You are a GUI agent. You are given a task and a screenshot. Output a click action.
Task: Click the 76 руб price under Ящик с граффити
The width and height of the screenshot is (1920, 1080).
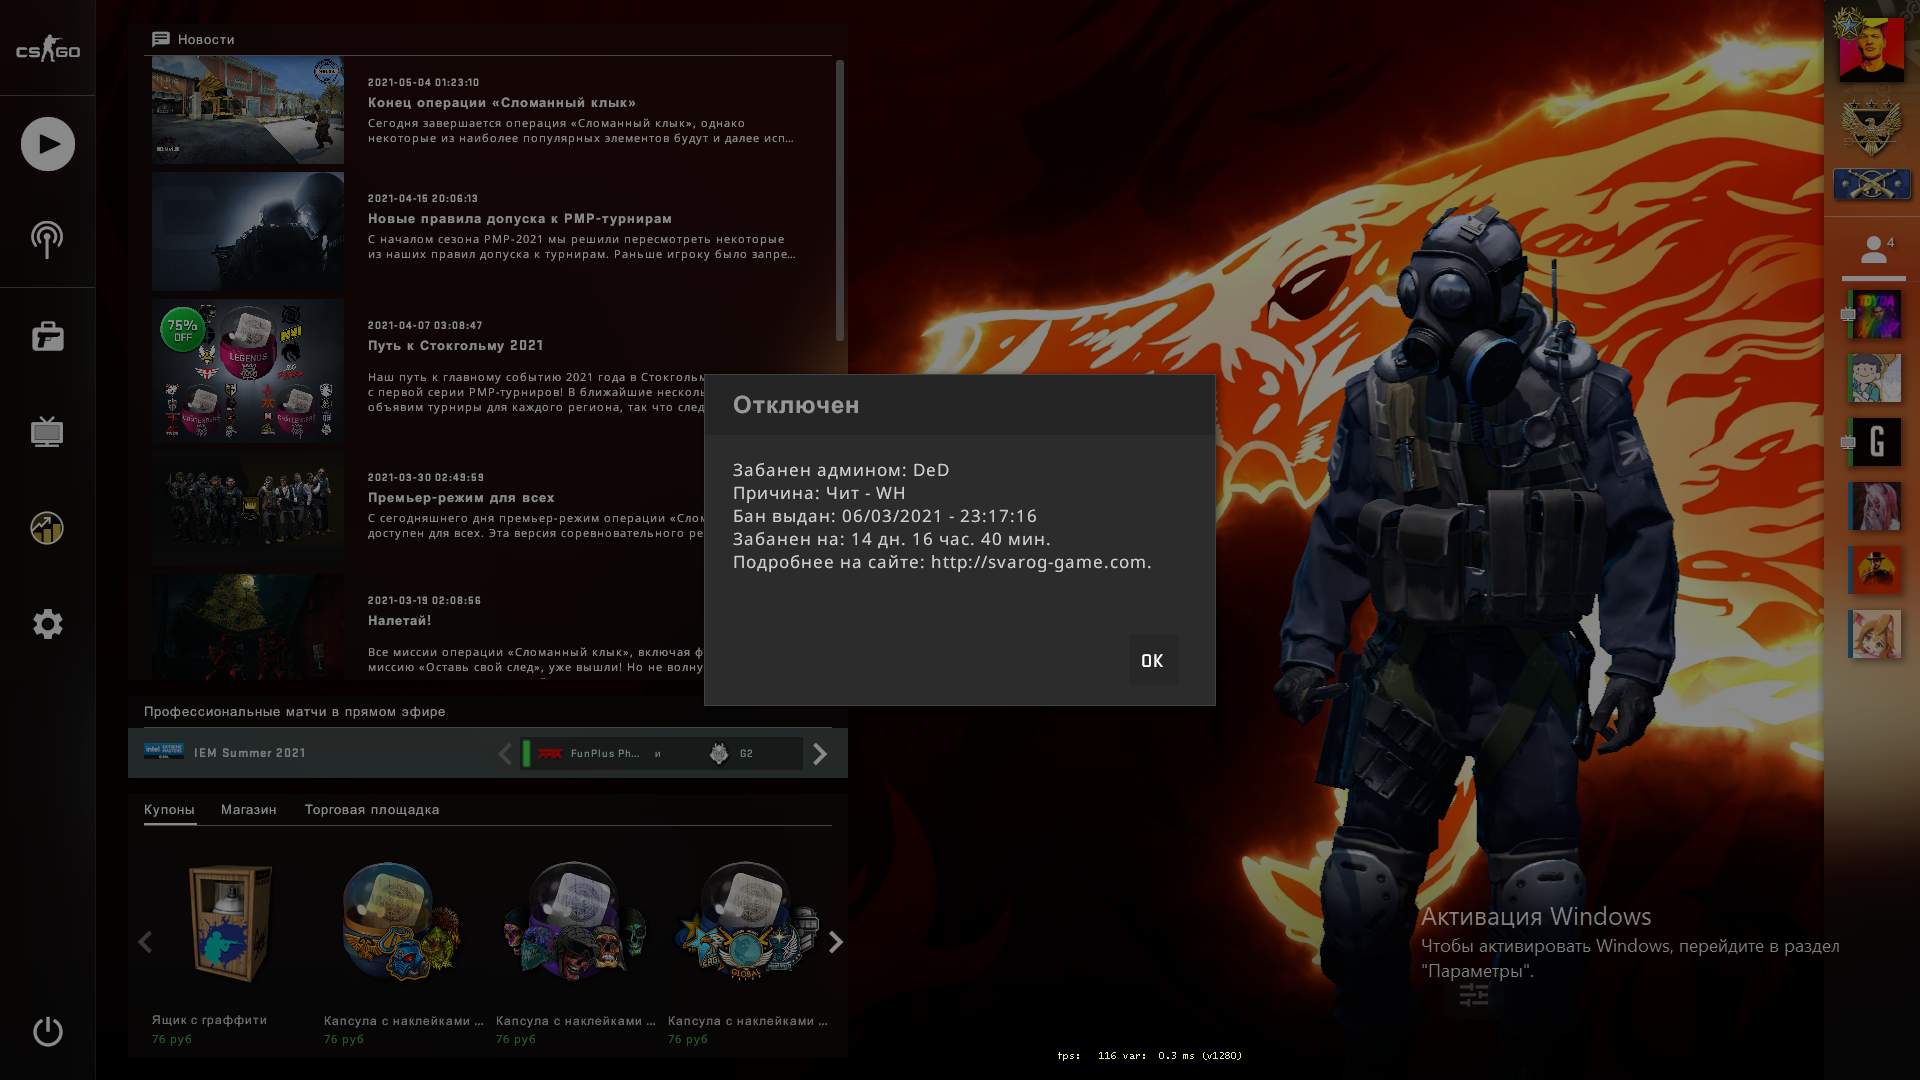[x=172, y=1039]
